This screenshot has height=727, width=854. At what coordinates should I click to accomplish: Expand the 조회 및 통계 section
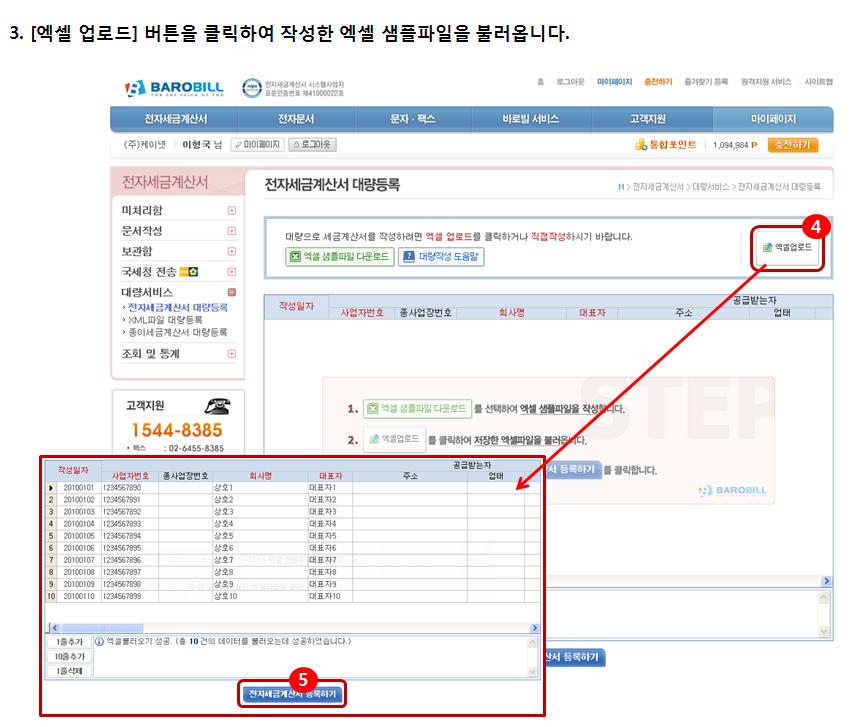(232, 354)
